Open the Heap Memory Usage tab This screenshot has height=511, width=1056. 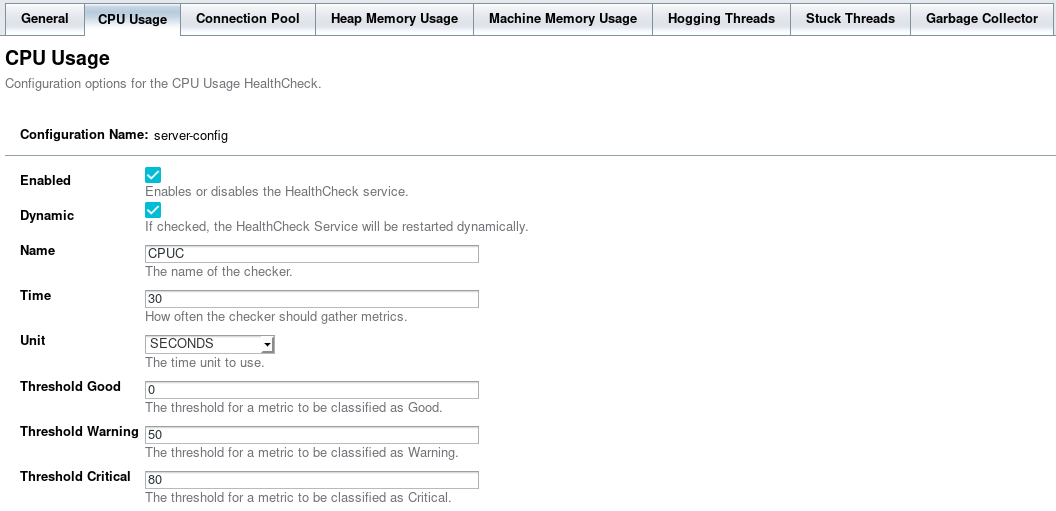point(395,19)
